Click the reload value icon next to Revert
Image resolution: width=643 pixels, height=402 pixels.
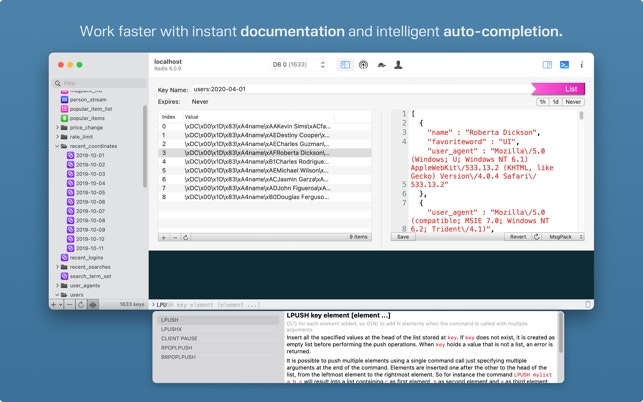[536, 237]
